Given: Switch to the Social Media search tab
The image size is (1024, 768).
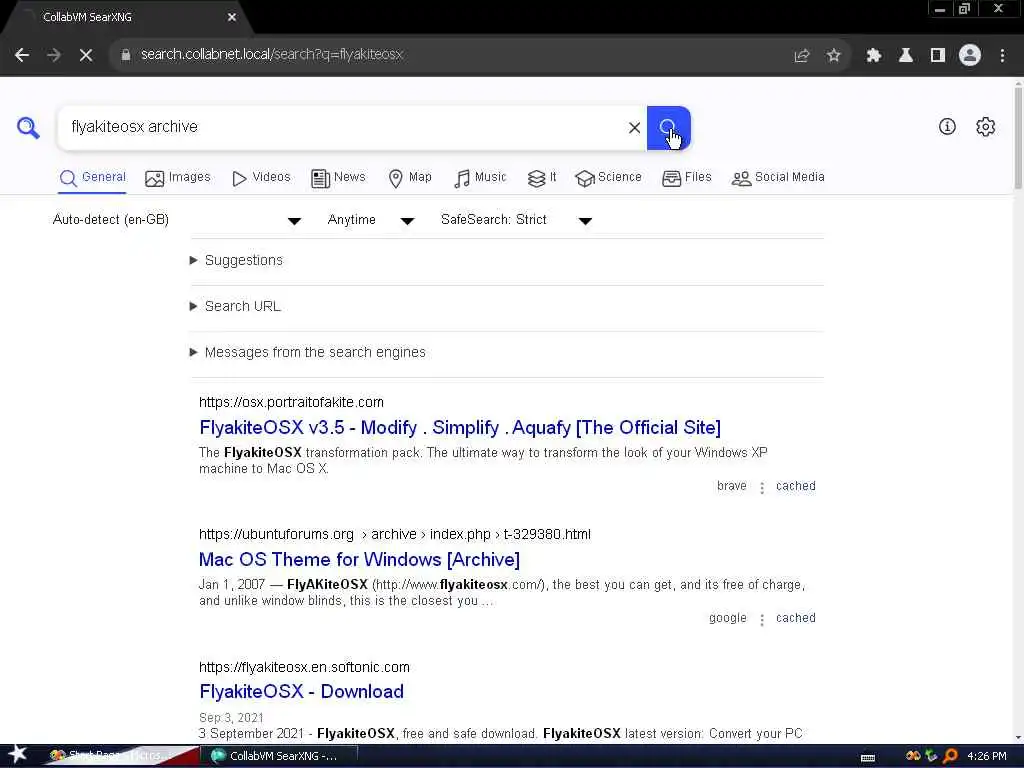Looking at the screenshot, I should point(778,178).
